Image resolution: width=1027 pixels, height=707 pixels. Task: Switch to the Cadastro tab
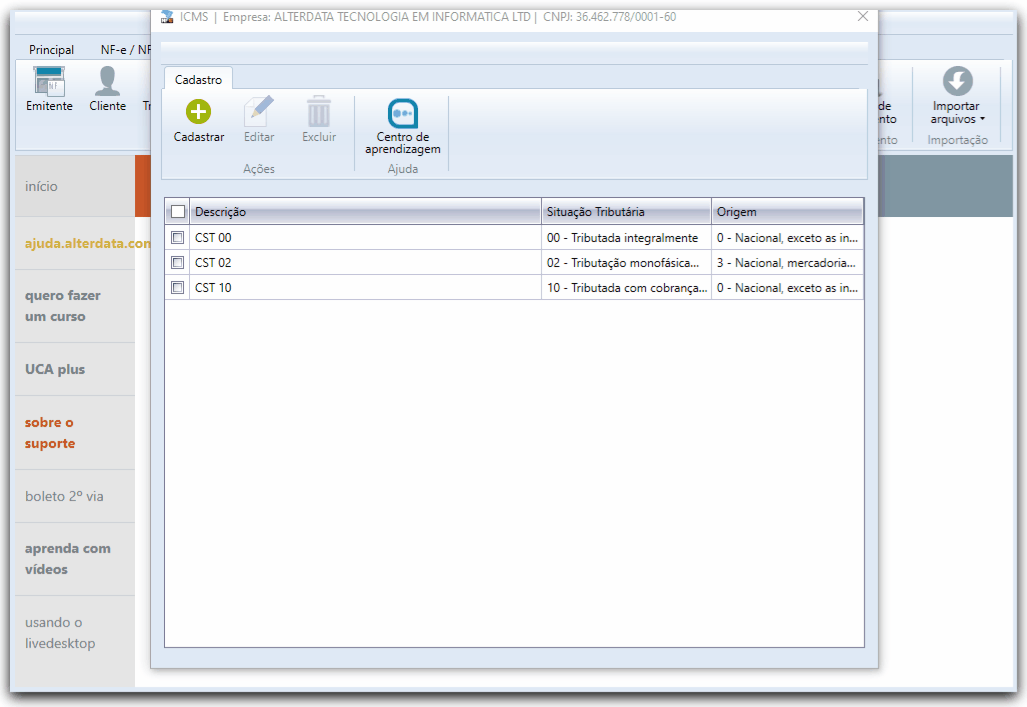pos(198,79)
